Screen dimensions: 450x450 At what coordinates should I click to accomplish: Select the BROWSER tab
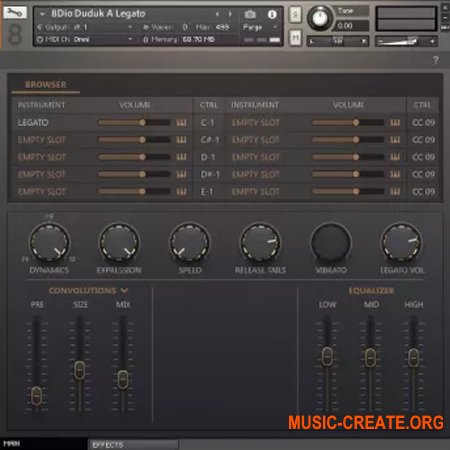click(x=46, y=85)
